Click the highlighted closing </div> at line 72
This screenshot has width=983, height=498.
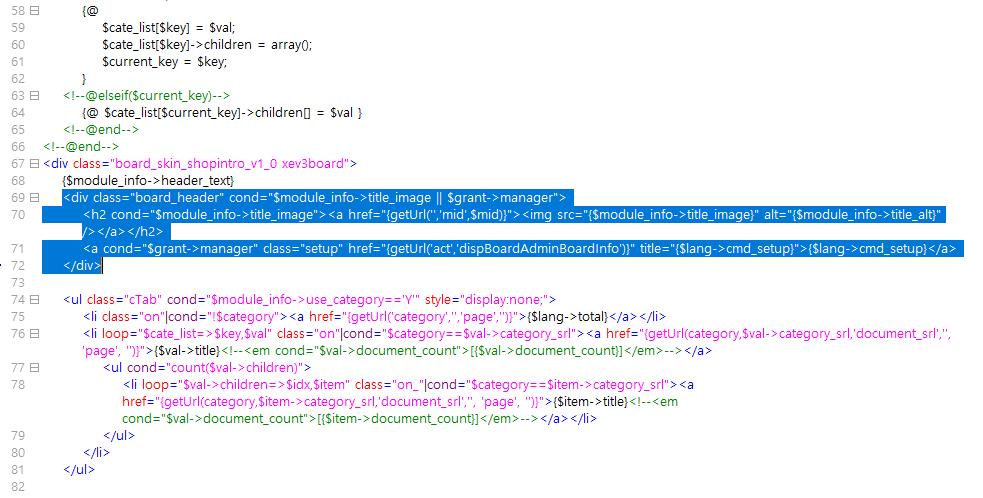[82, 265]
